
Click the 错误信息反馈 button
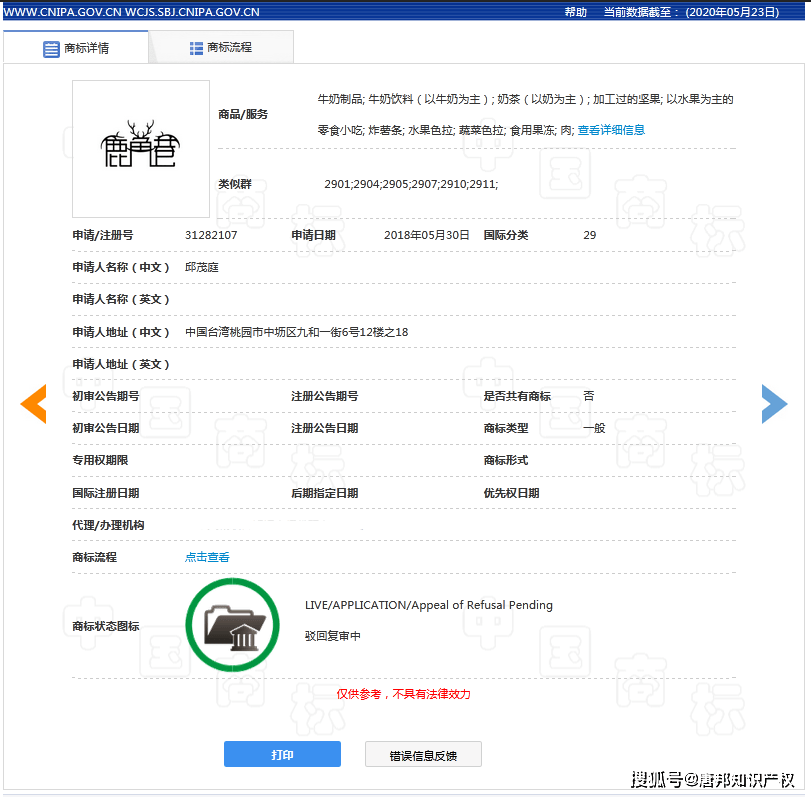(x=423, y=755)
